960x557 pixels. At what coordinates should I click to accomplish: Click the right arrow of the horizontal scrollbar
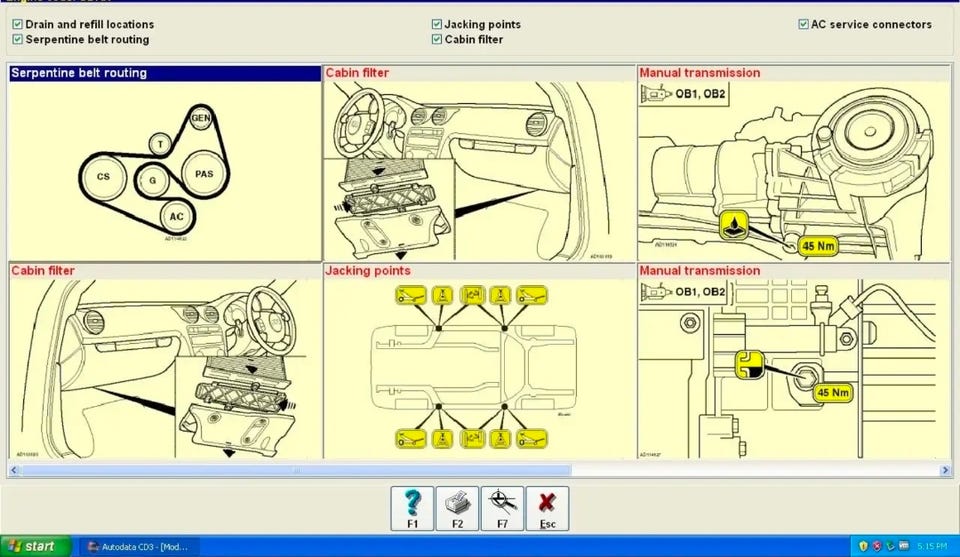pyautogui.click(x=945, y=470)
